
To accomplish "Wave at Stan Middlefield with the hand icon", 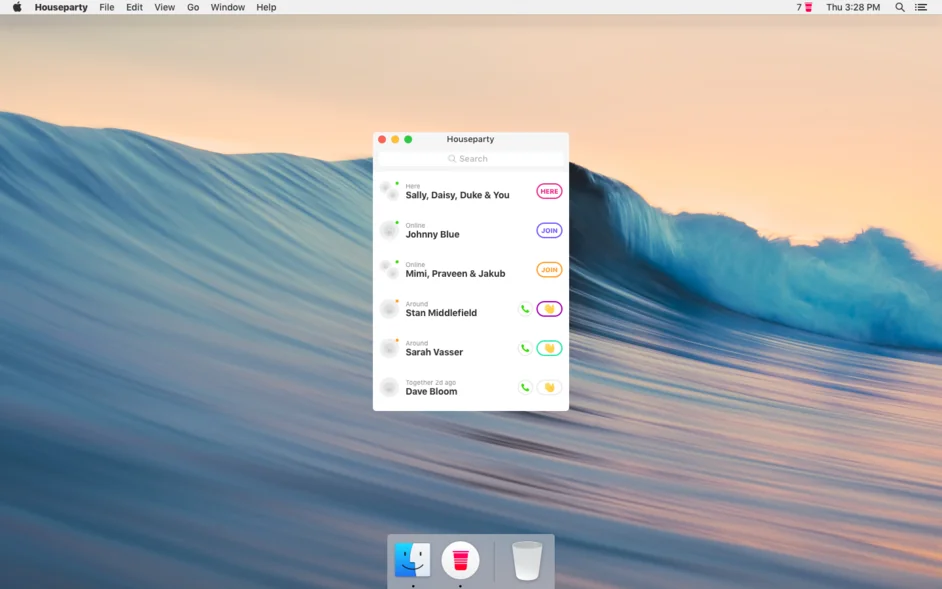I will [548, 308].
